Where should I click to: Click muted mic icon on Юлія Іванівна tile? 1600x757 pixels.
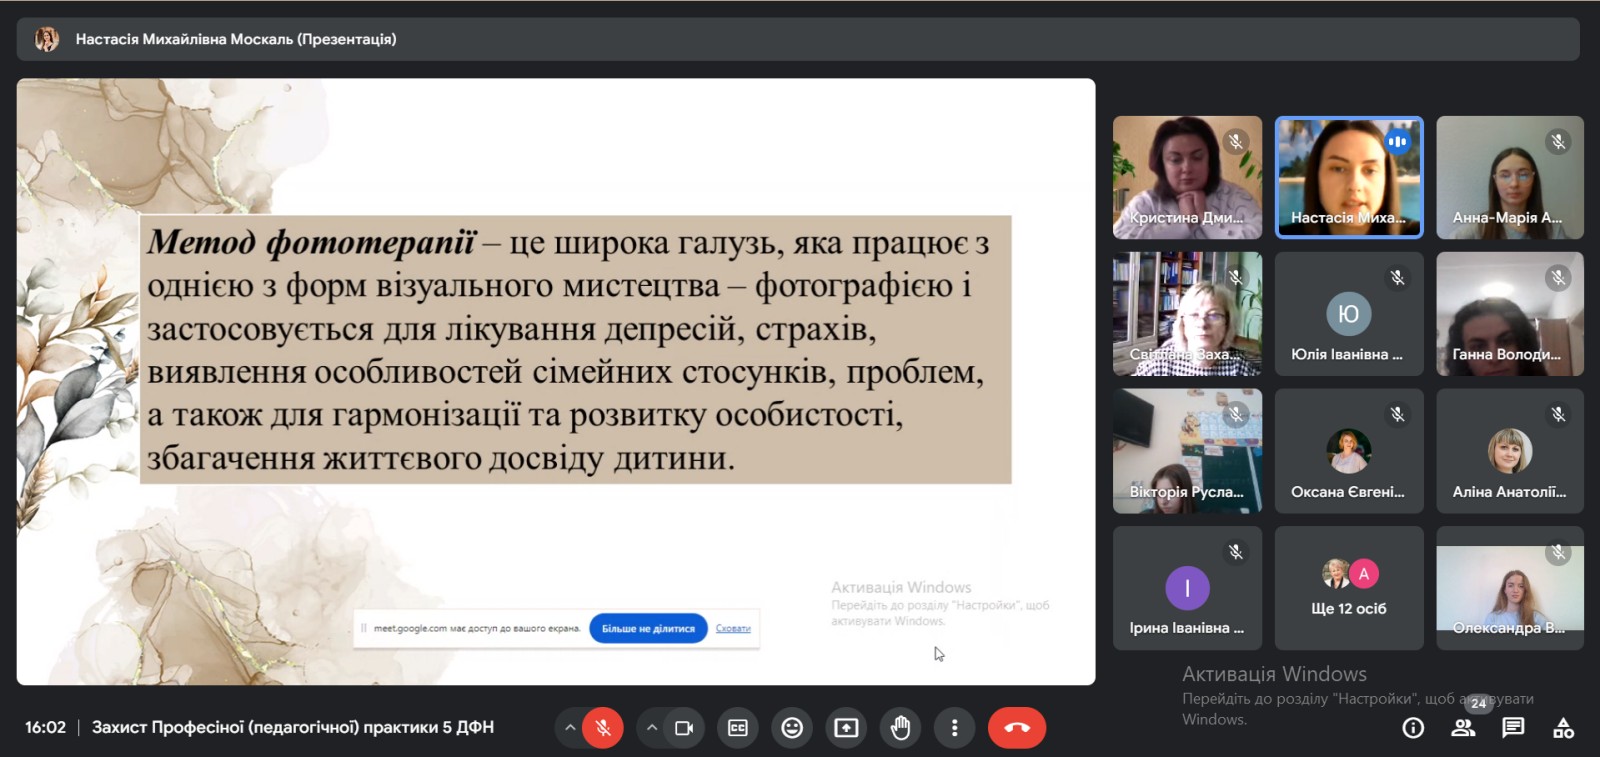[1398, 277]
